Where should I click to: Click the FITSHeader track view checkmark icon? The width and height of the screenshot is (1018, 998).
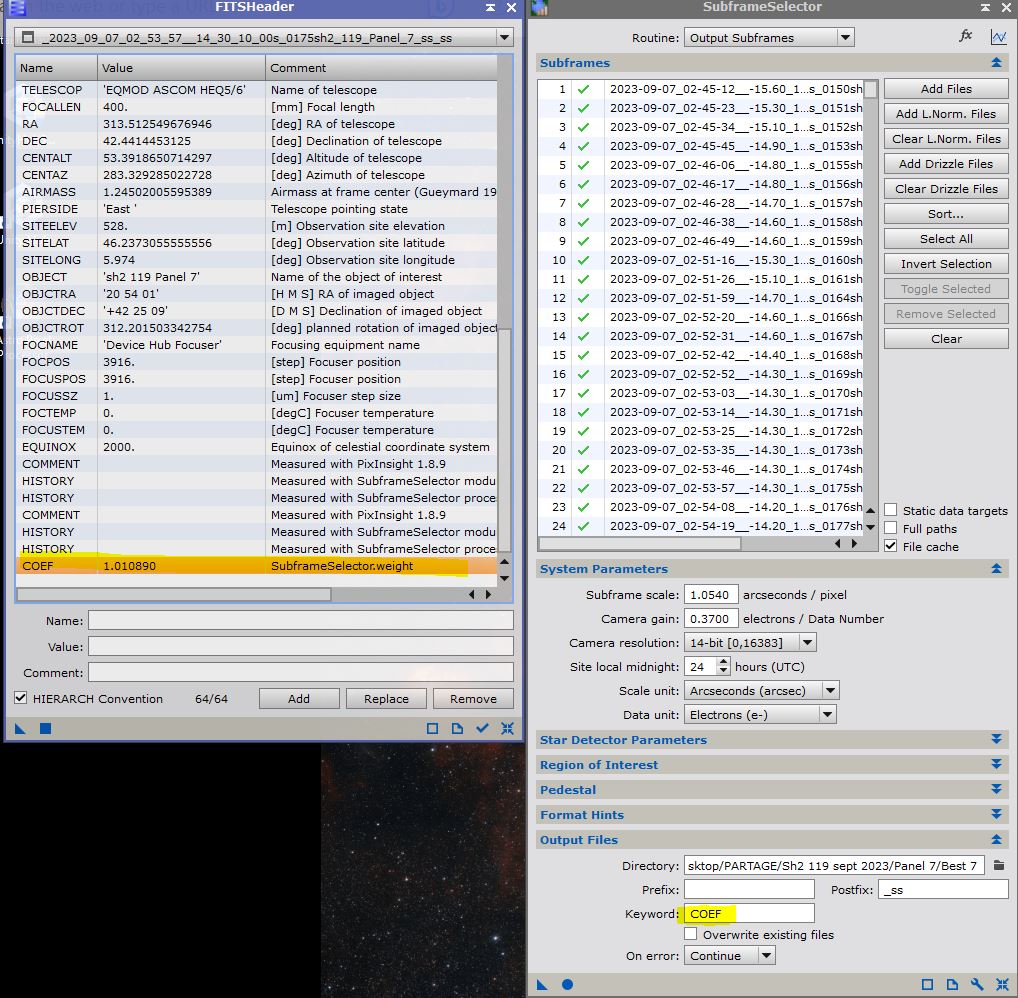tap(482, 729)
